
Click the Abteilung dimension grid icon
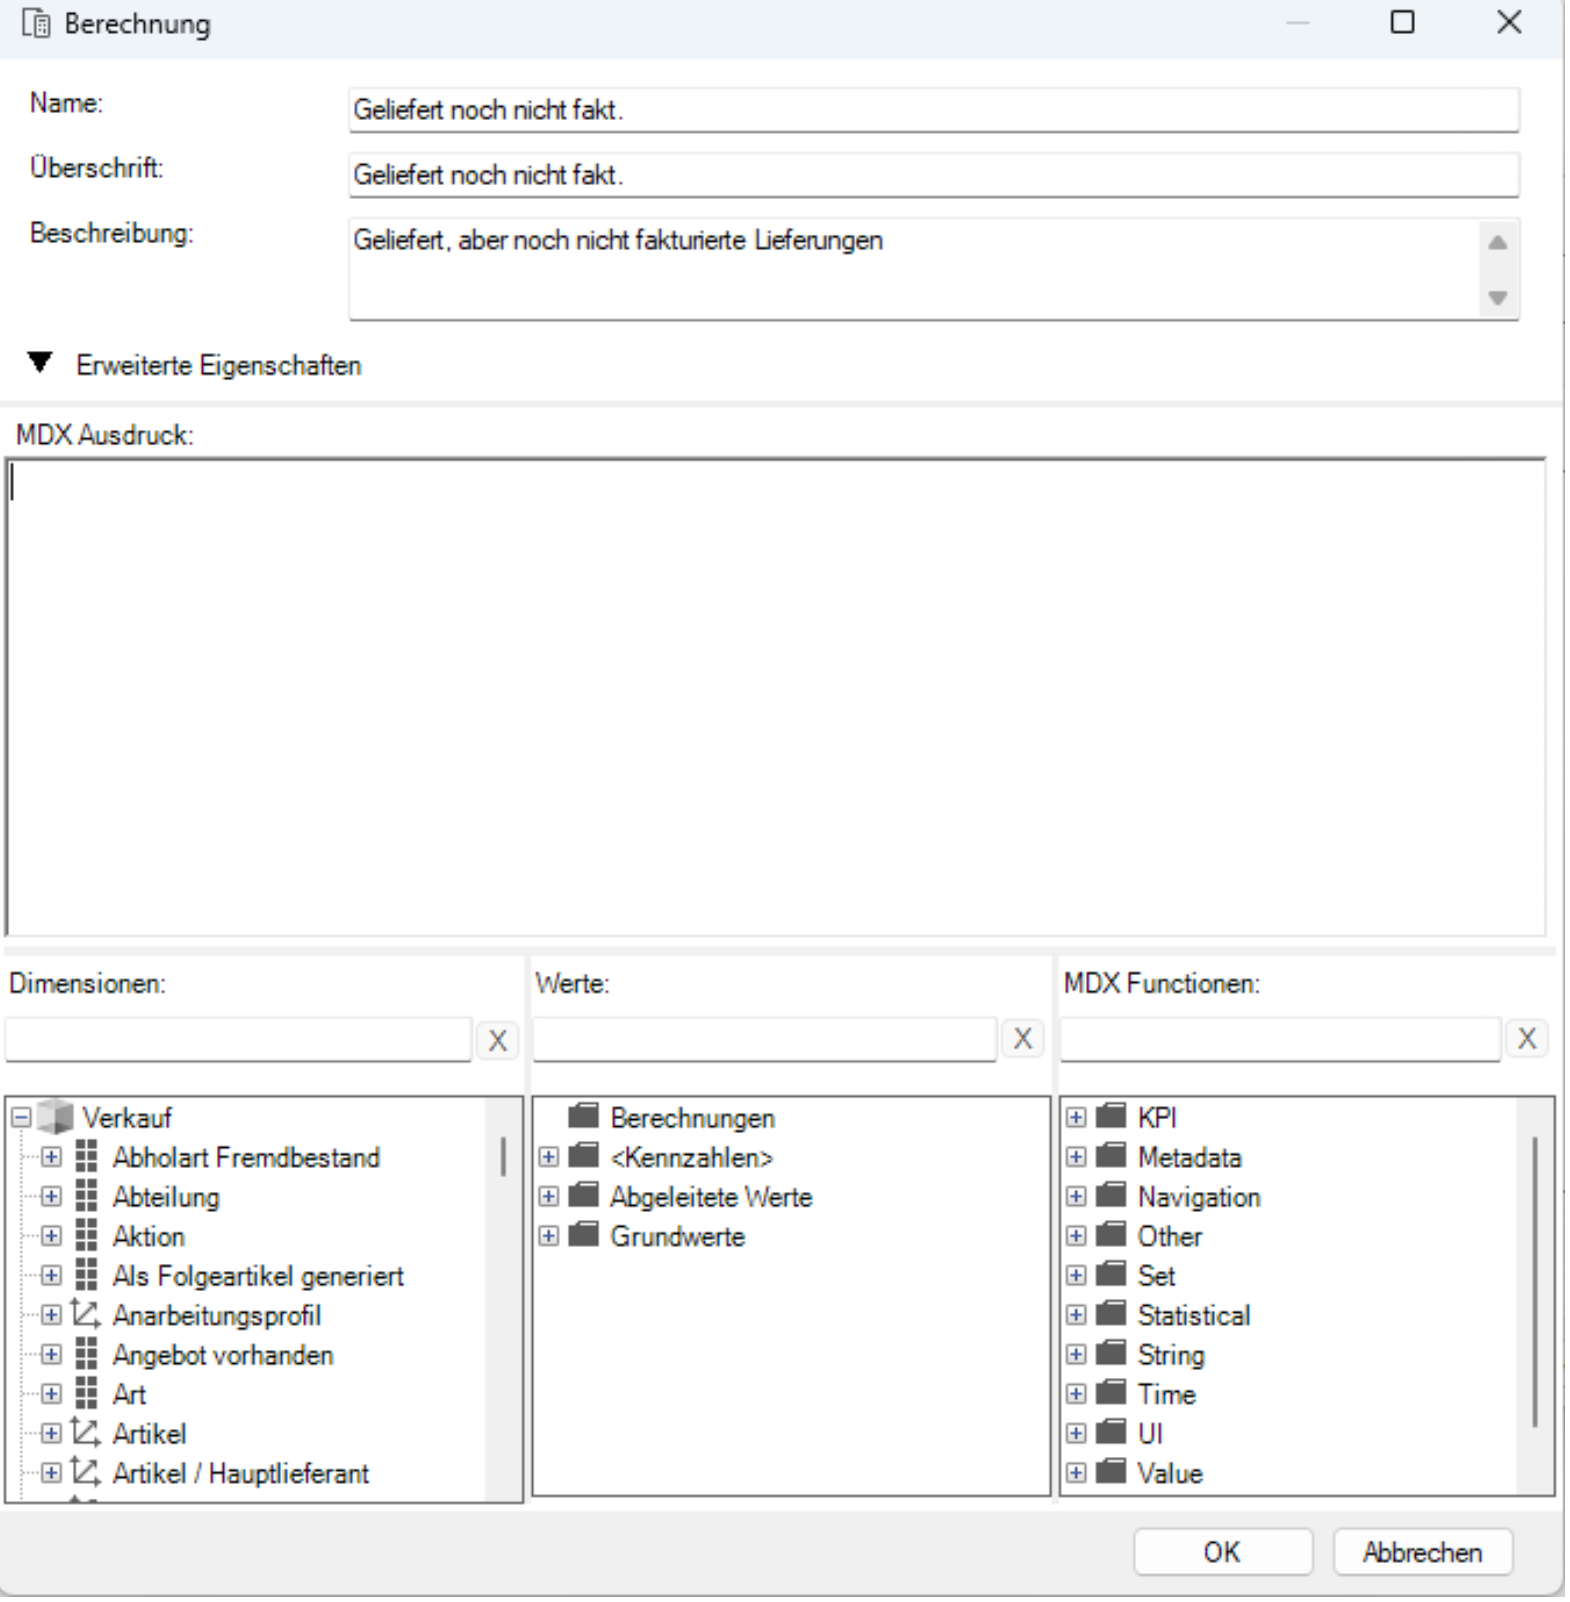(x=87, y=1196)
